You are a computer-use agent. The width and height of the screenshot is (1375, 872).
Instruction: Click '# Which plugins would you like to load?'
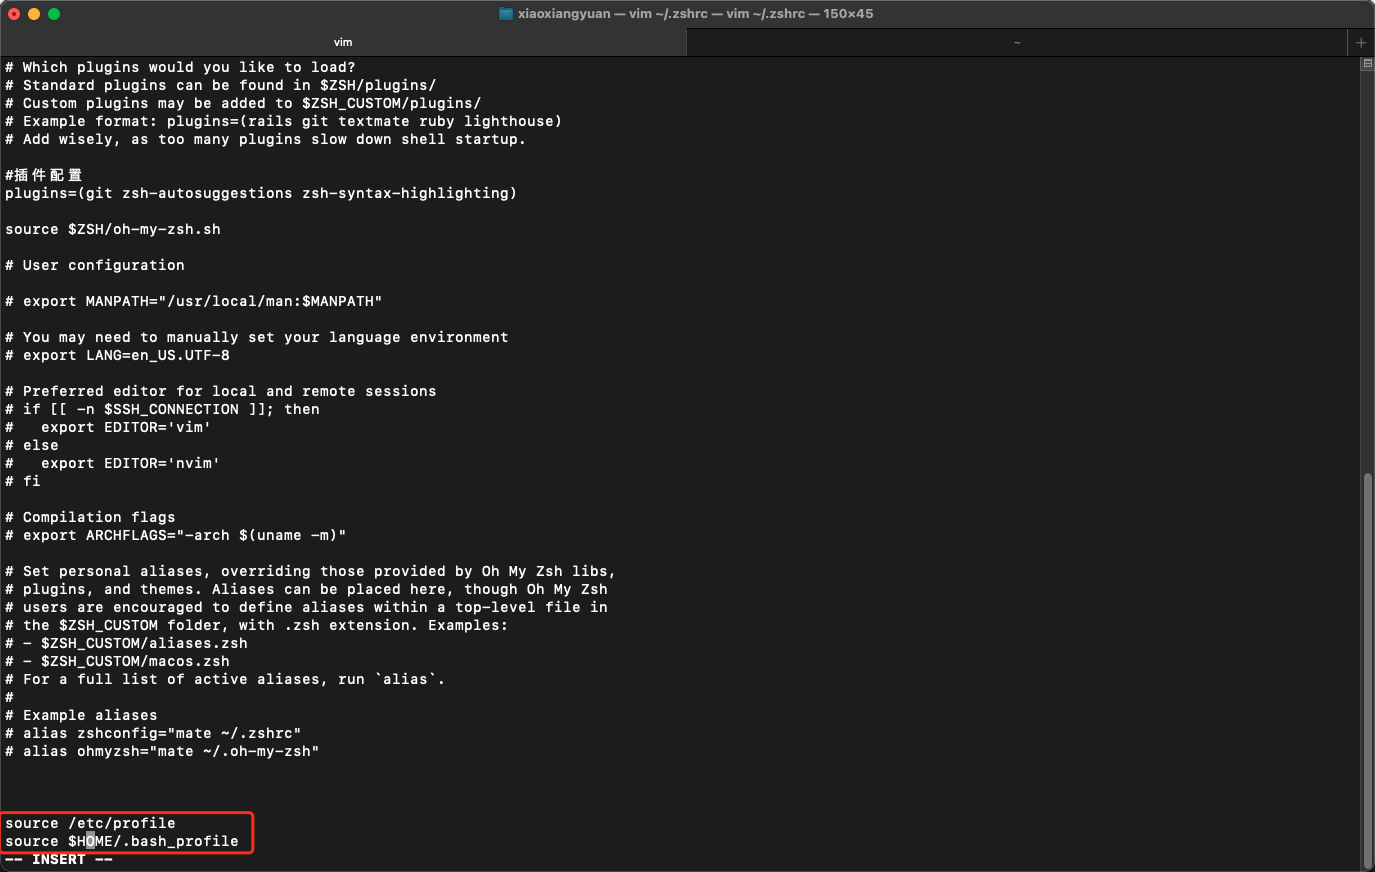tap(180, 67)
